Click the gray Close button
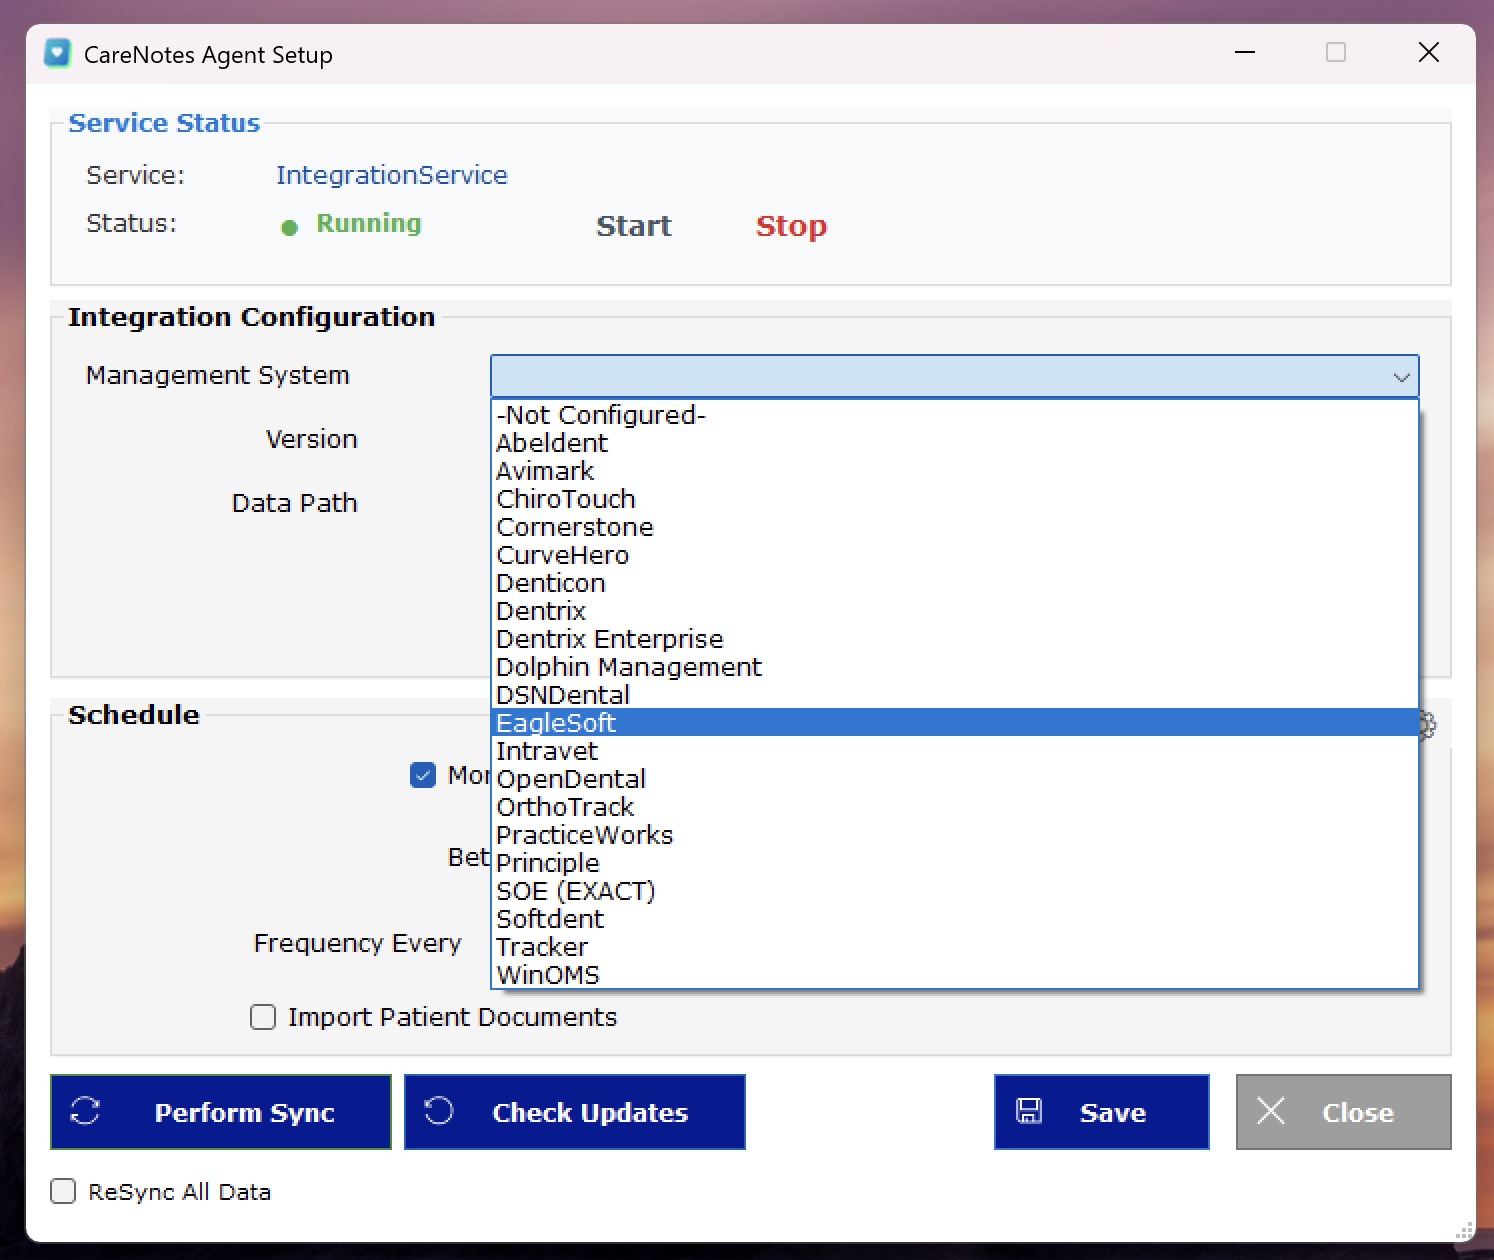 [1344, 1112]
